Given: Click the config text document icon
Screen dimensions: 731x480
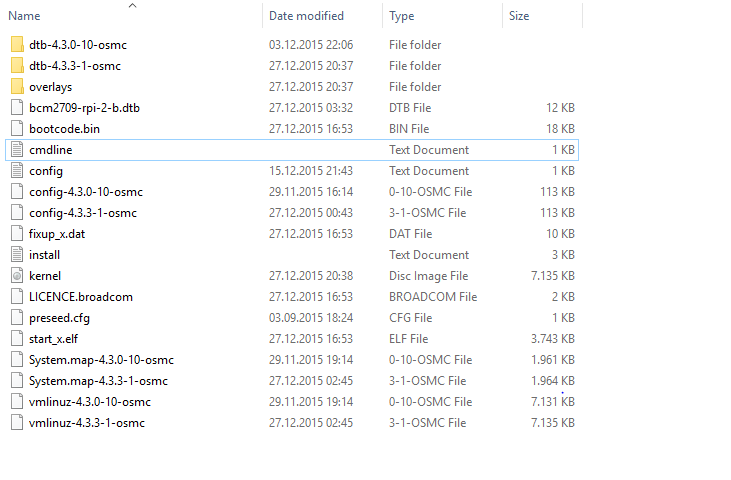Looking at the screenshot, I should [17, 171].
